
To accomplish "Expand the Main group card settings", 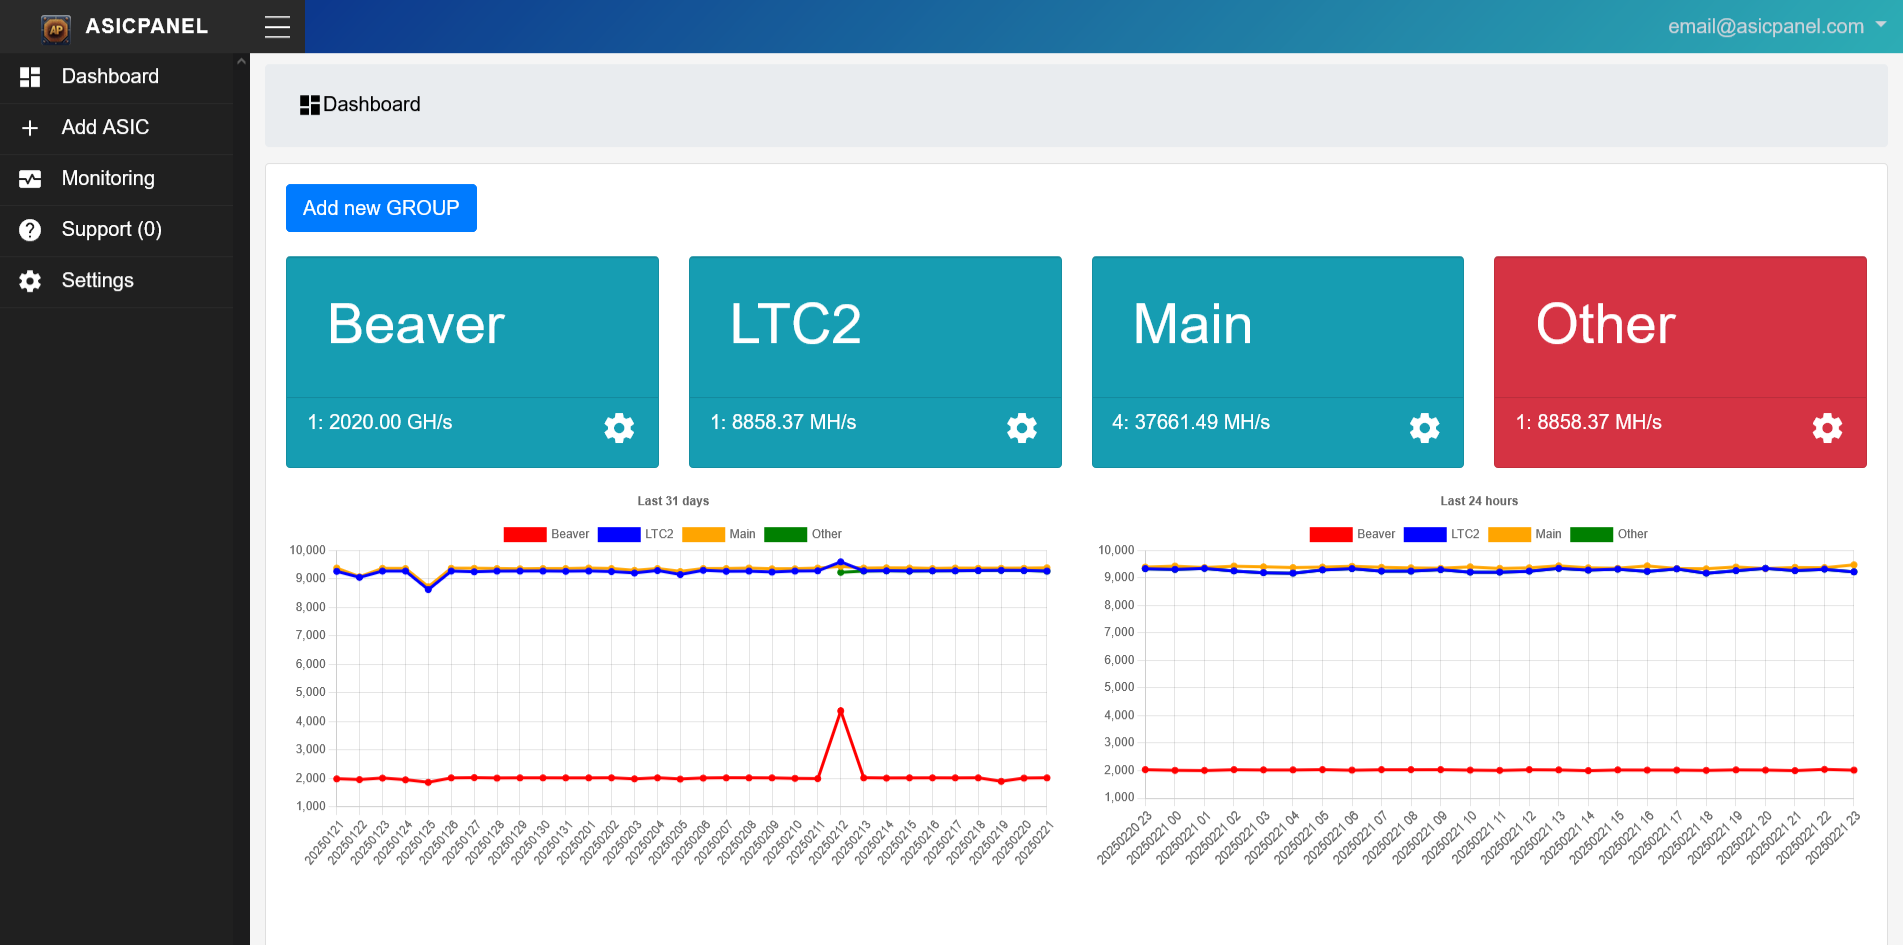I will click(1424, 428).
